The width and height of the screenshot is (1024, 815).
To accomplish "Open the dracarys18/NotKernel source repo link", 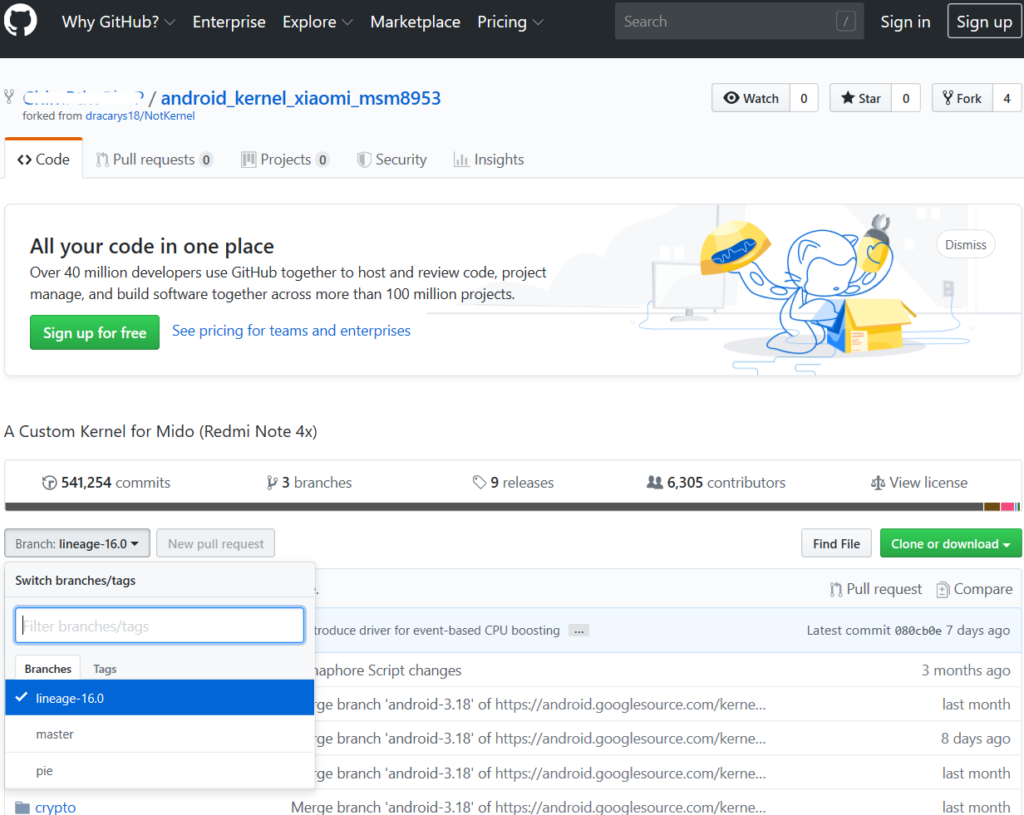I will click(x=140, y=116).
